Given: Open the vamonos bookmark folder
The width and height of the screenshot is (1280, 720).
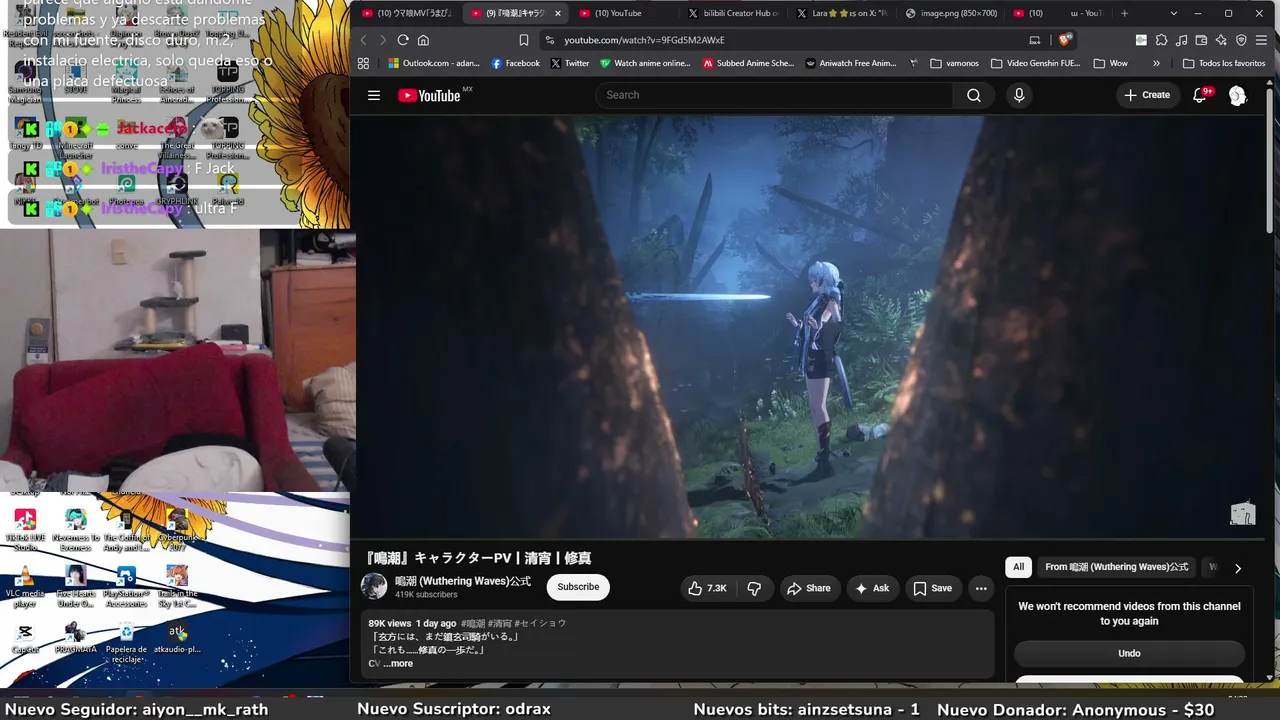Looking at the screenshot, I should [x=955, y=63].
